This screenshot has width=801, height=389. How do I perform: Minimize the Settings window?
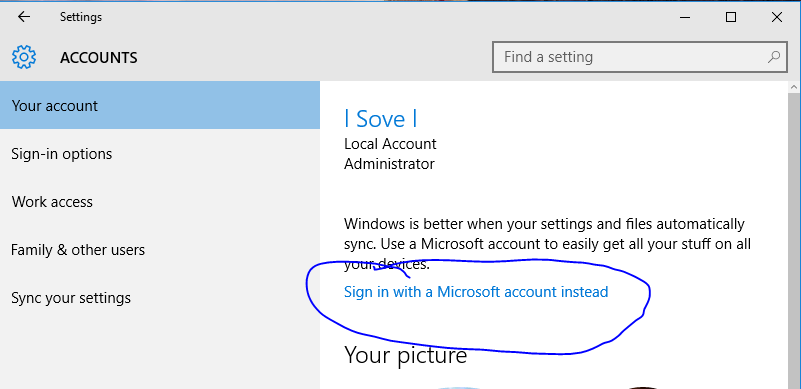coord(686,17)
